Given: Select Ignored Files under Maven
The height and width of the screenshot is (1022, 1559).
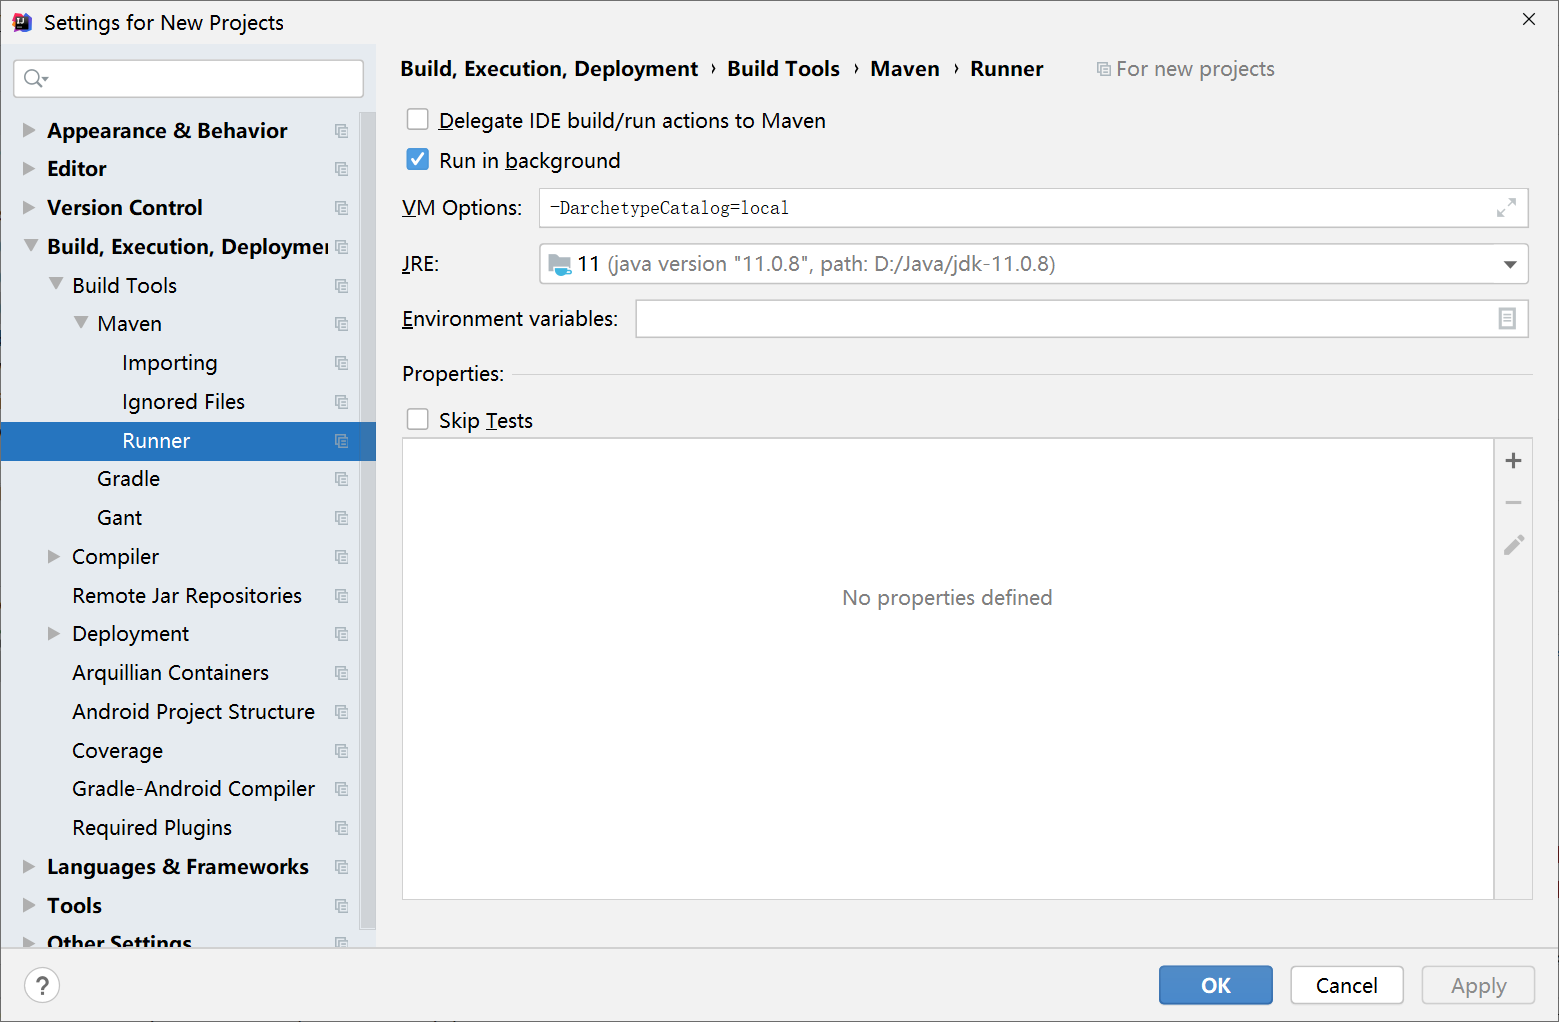Looking at the screenshot, I should 183,402.
